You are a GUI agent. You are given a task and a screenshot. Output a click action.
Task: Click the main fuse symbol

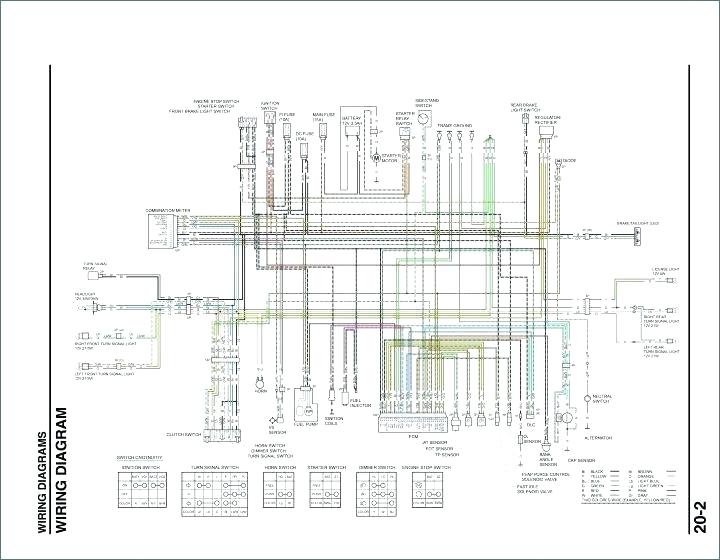[322, 129]
